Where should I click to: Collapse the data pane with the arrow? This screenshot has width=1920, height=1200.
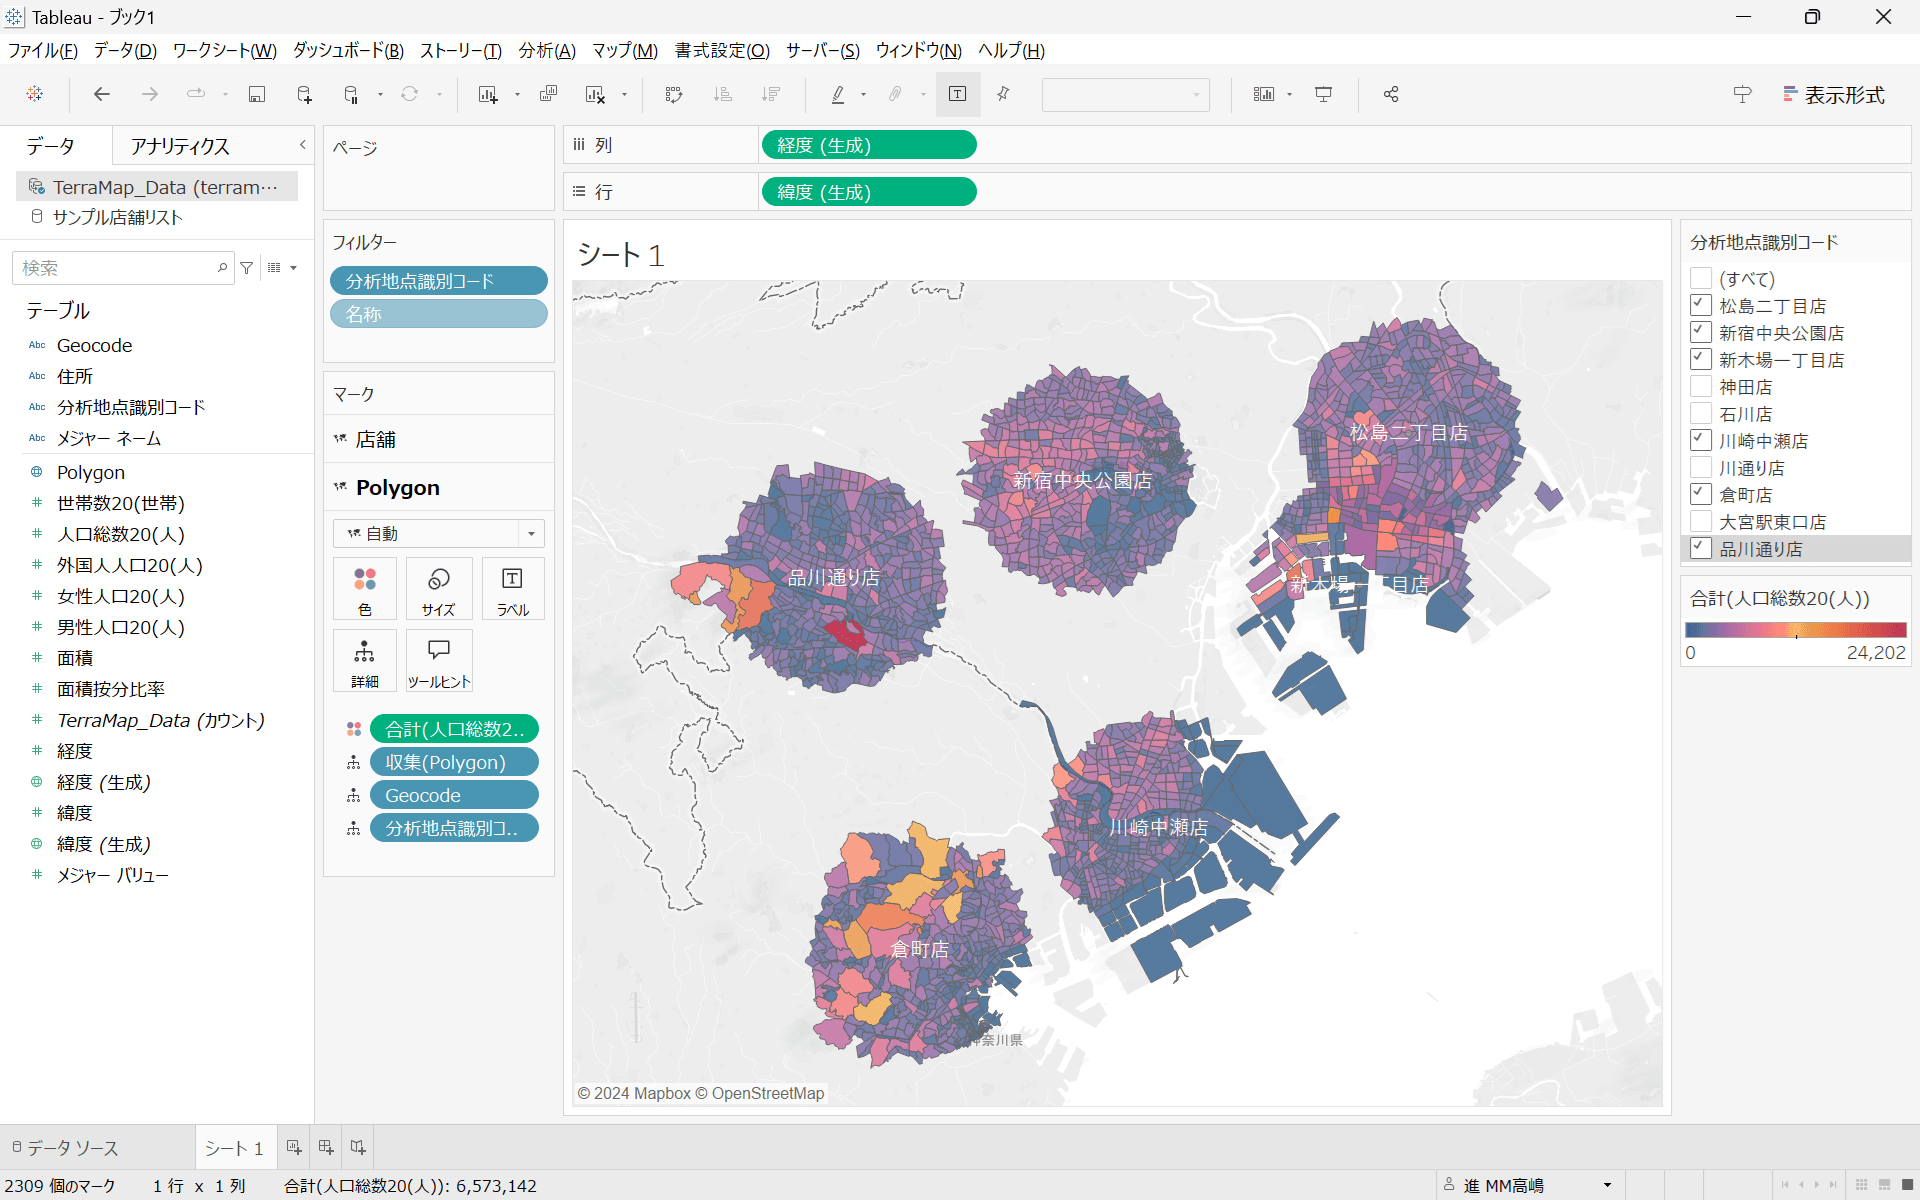tap(302, 145)
